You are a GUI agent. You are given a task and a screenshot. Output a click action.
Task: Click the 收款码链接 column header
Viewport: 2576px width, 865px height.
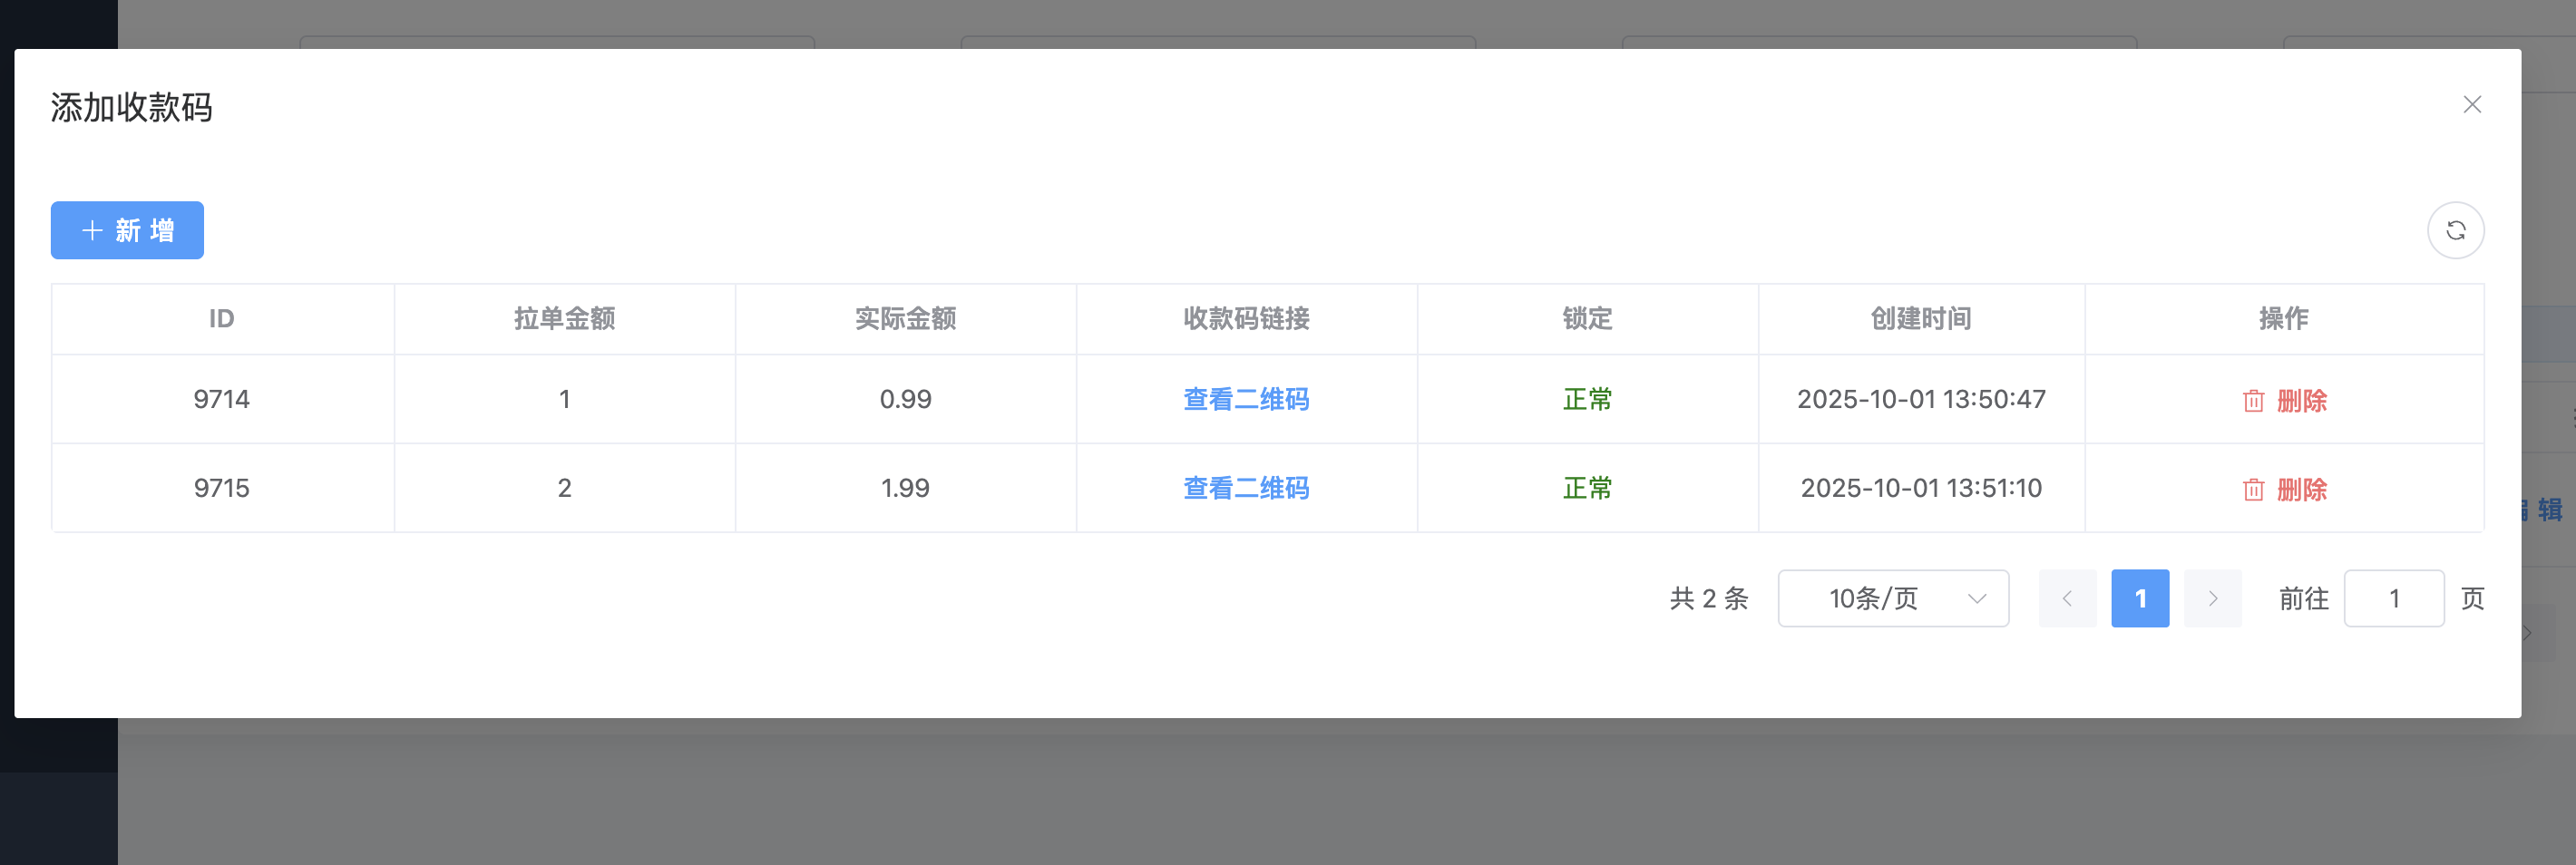(1245, 319)
